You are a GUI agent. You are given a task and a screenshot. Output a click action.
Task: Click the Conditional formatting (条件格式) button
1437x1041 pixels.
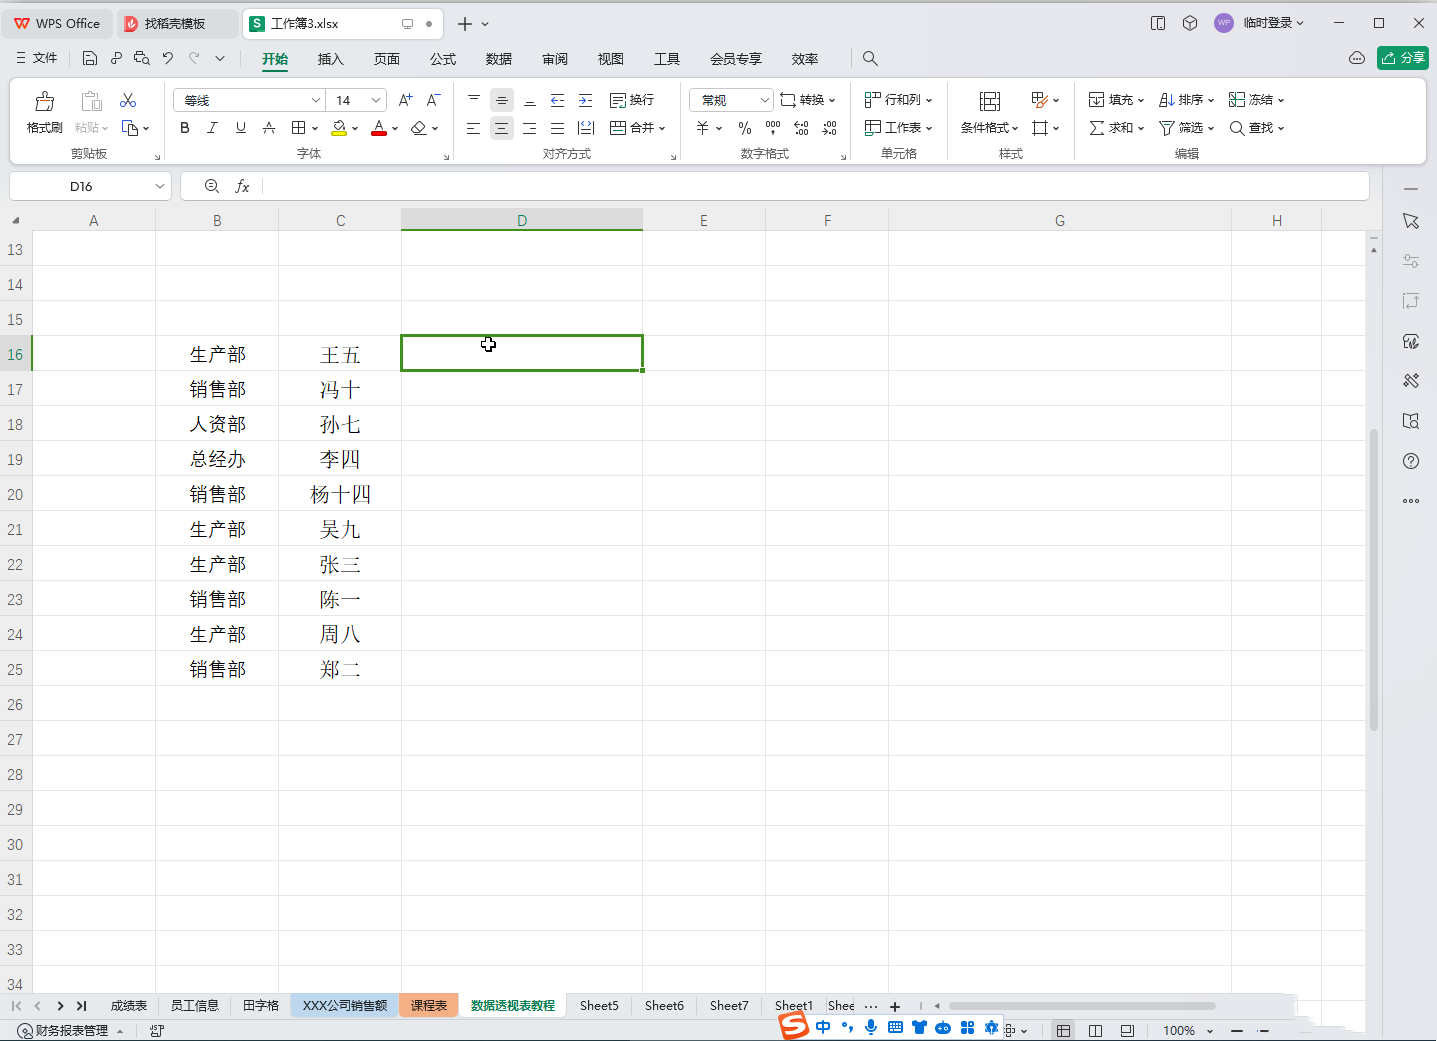989,112
